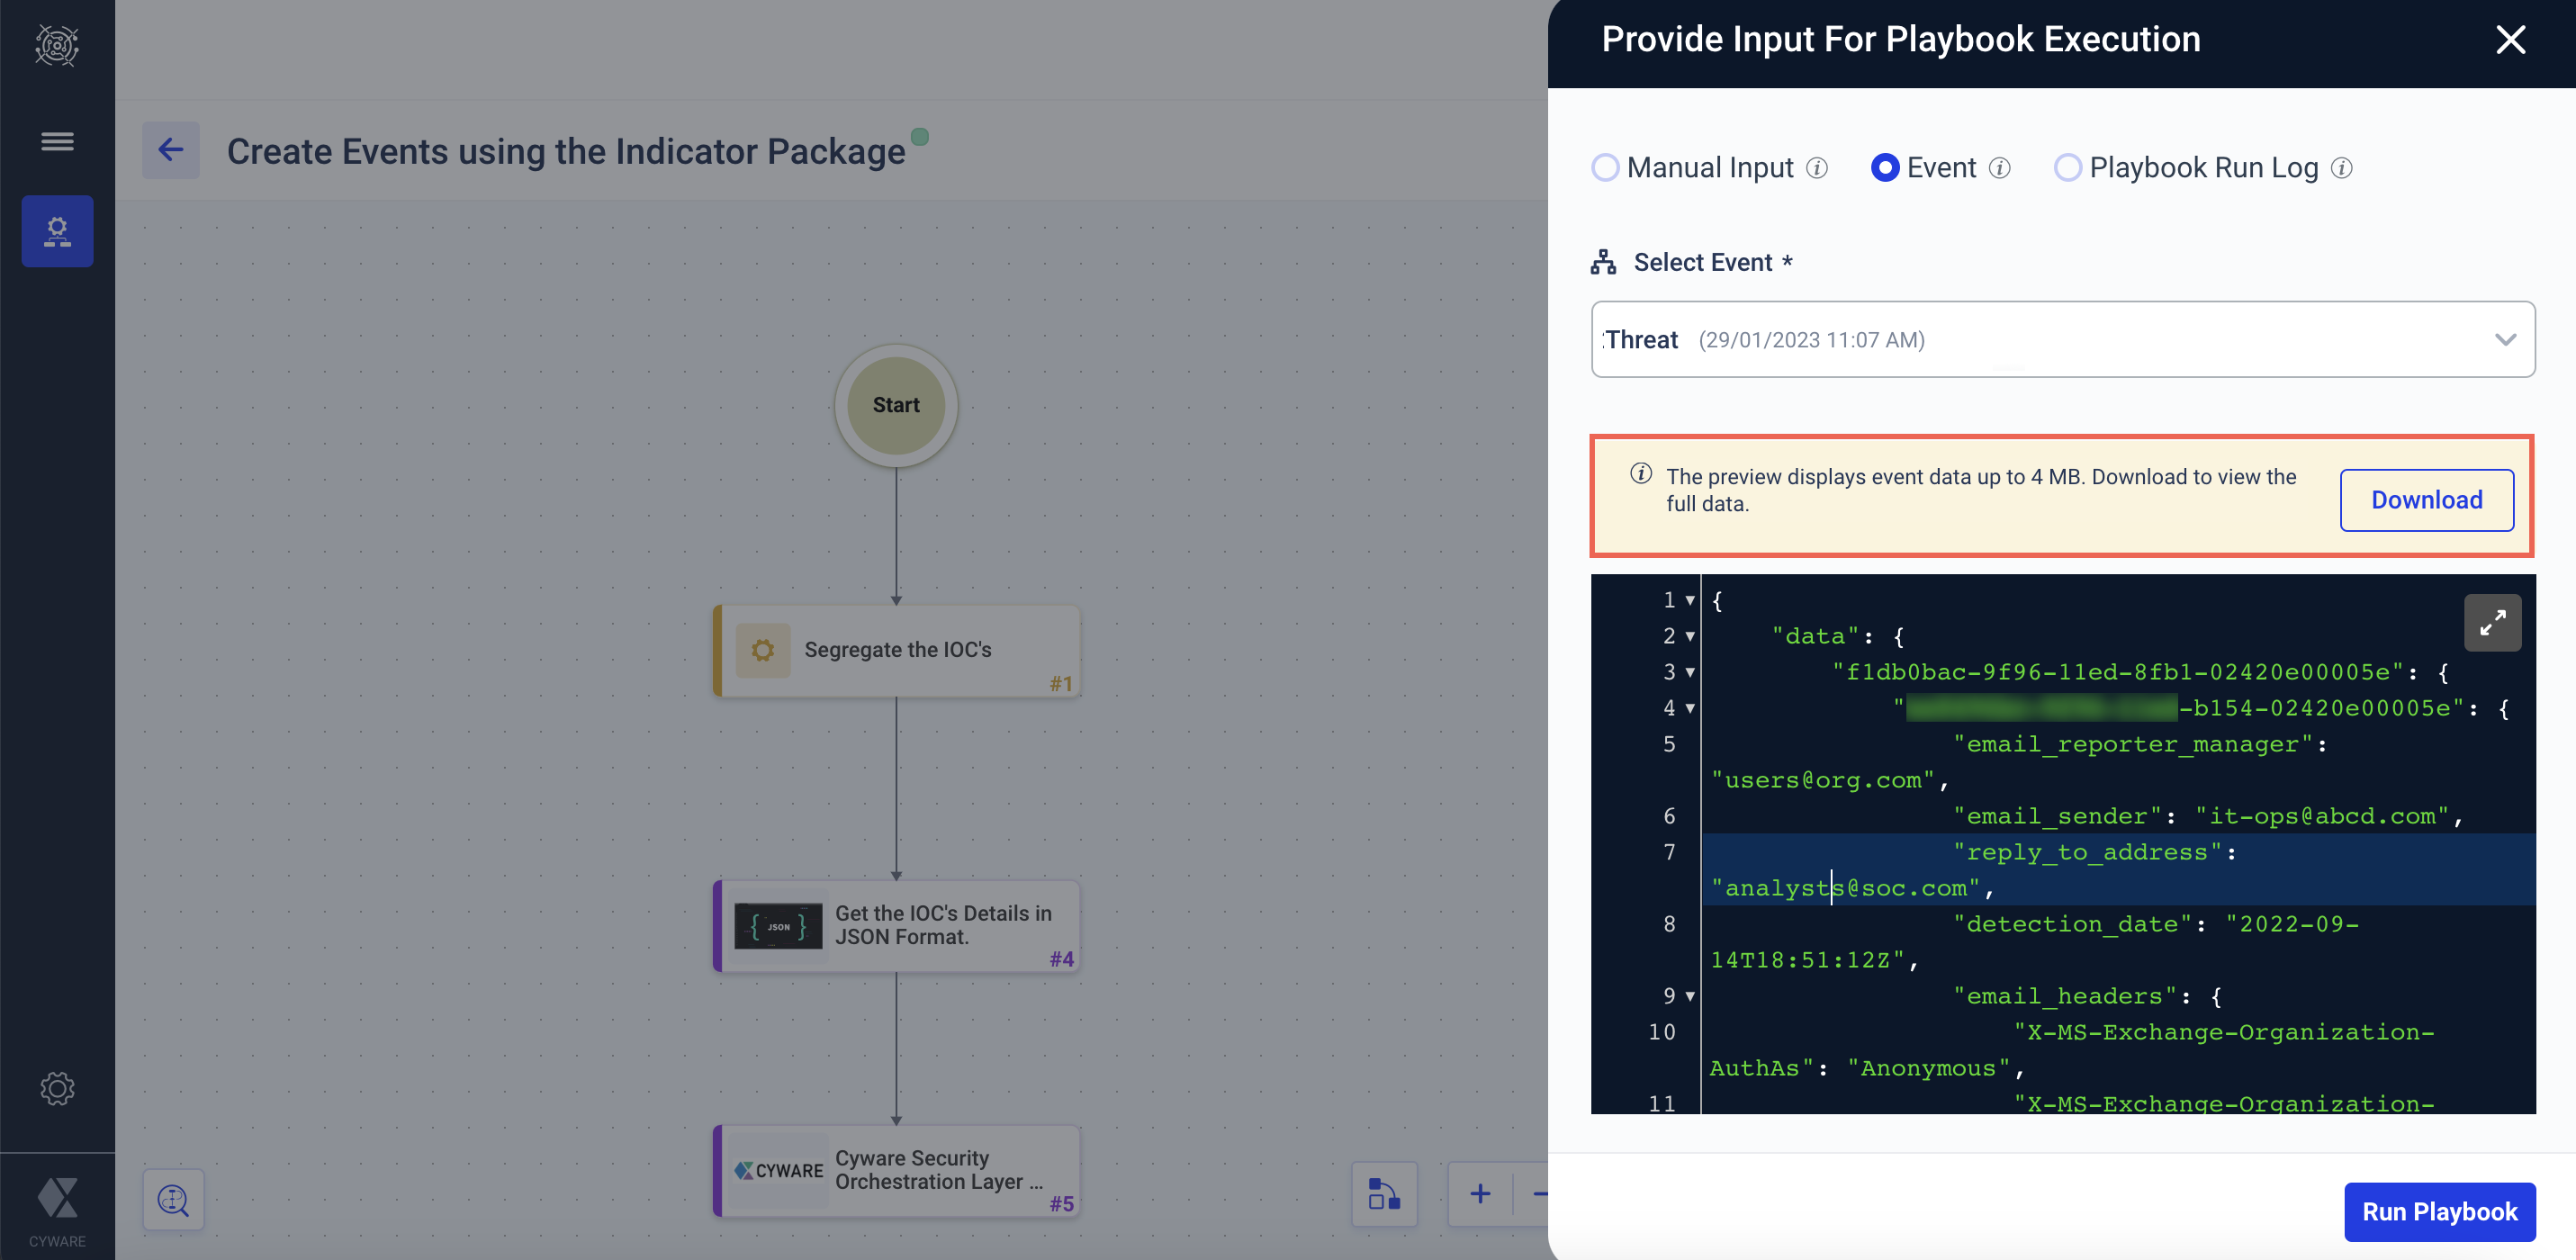
Task: Collapse the email_headers fold arrow on line 9
Action: (1690, 996)
